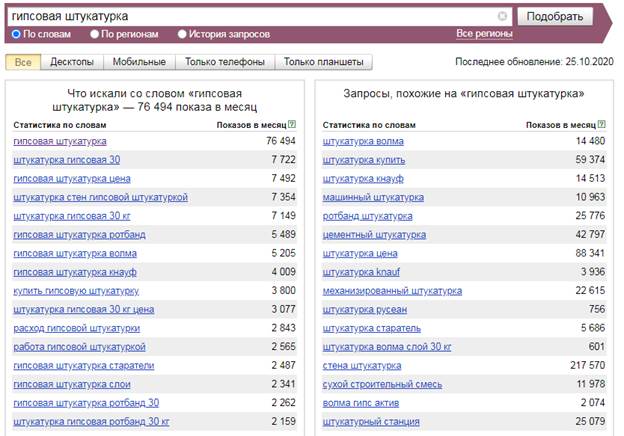Open the 'купить гипсовую штукатурку' link
This screenshot has height=436, width=624.
point(76,291)
